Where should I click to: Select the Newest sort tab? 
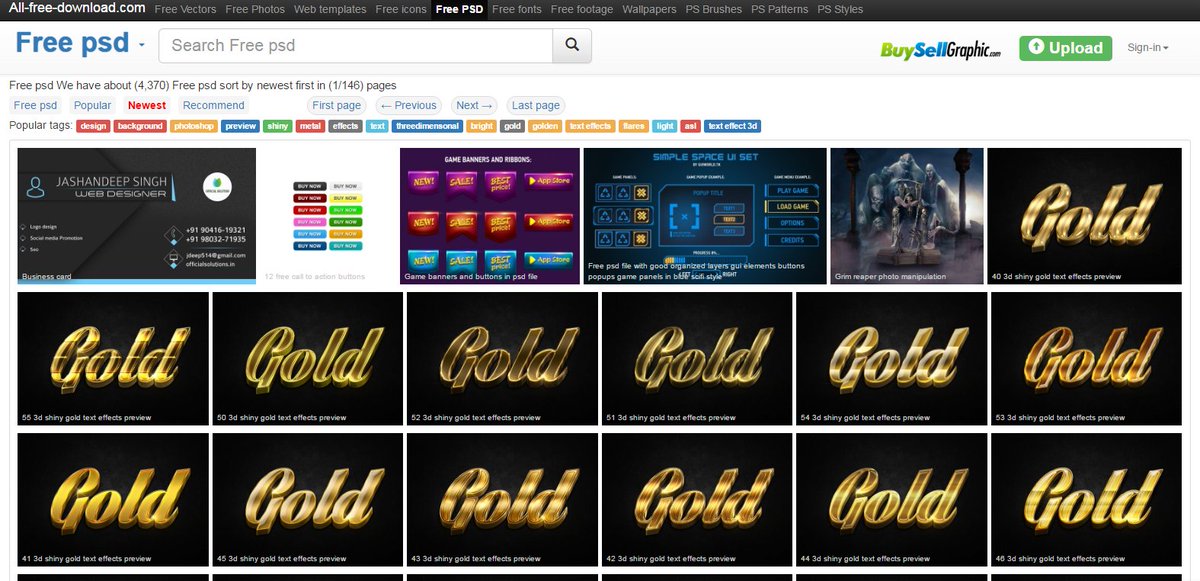point(147,105)
